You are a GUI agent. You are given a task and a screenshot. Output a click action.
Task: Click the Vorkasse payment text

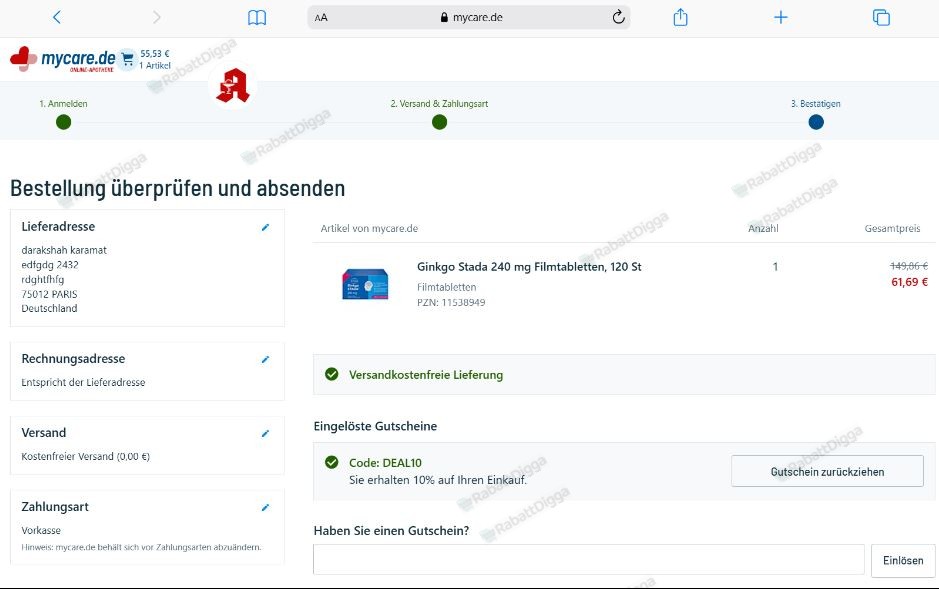coord(41,530)
